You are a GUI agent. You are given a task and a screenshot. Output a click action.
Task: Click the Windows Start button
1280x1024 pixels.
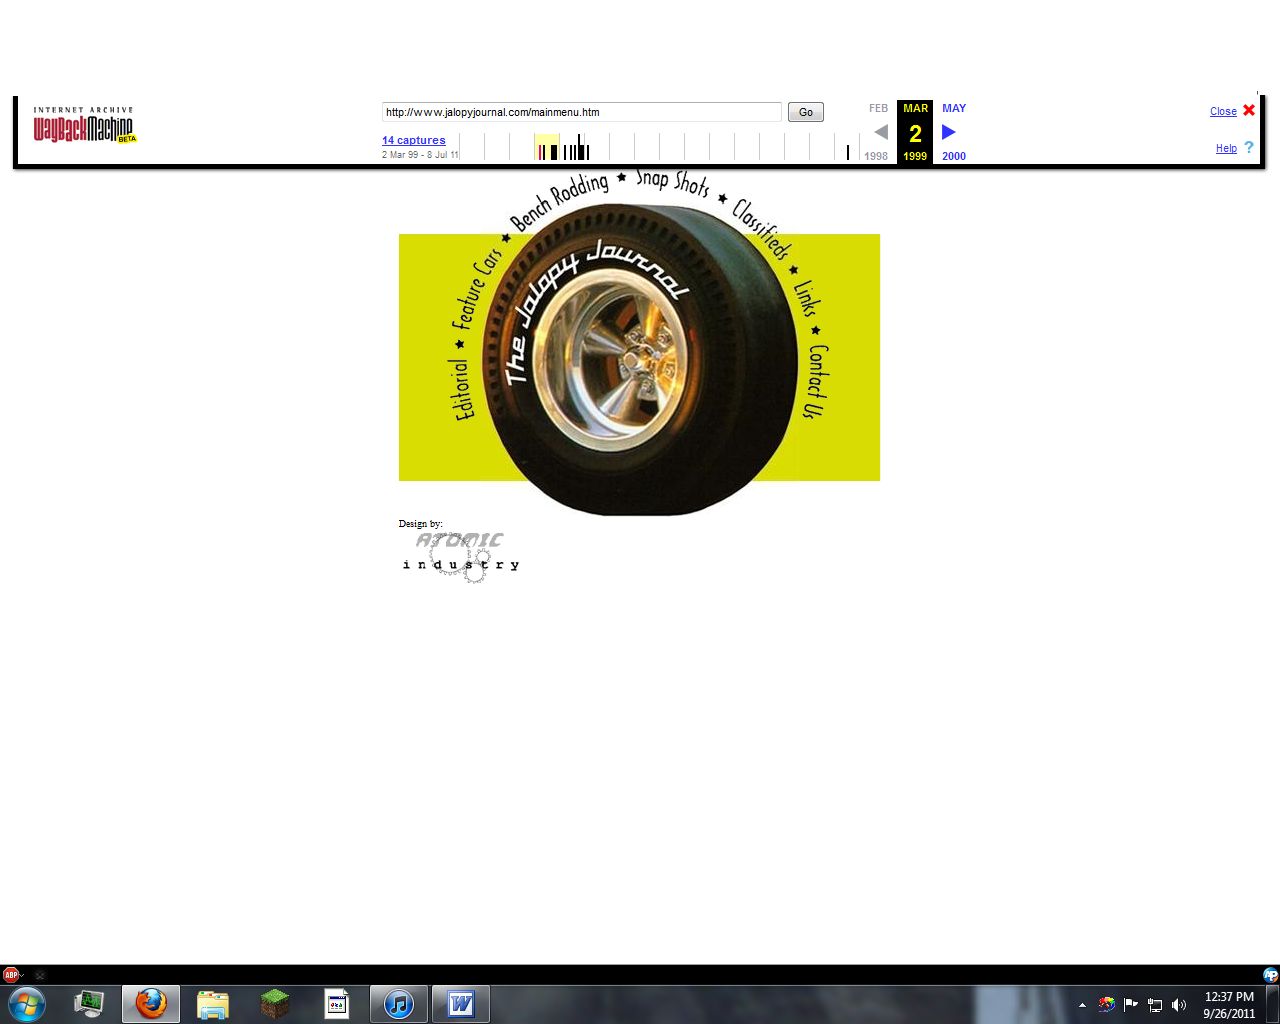tap(27, 1004)
